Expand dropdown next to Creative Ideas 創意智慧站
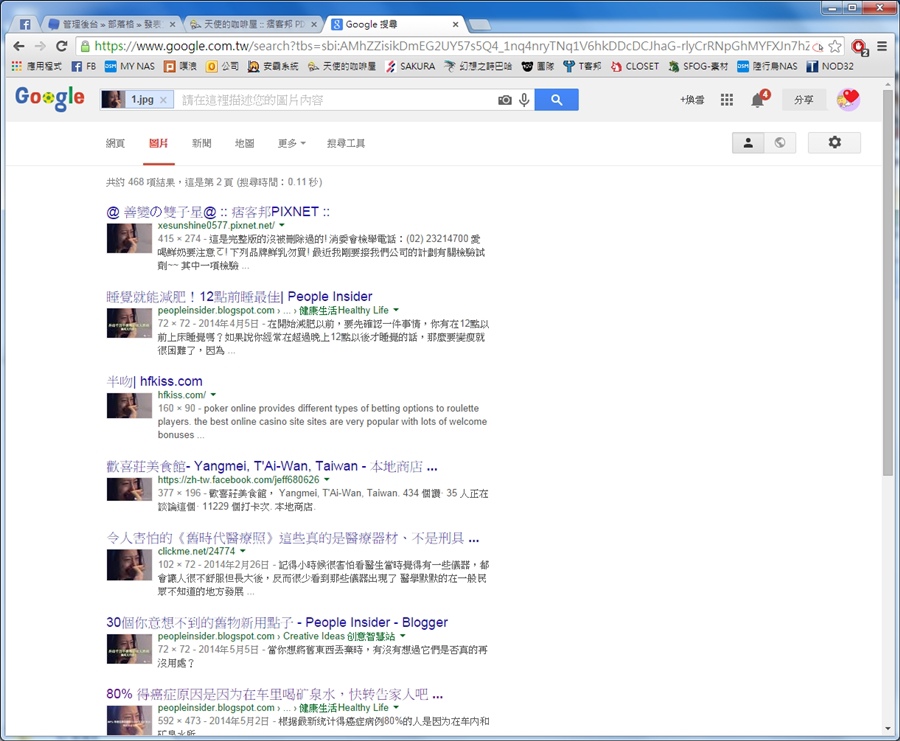Screen dimensions: 900x741 click(402, 636)
